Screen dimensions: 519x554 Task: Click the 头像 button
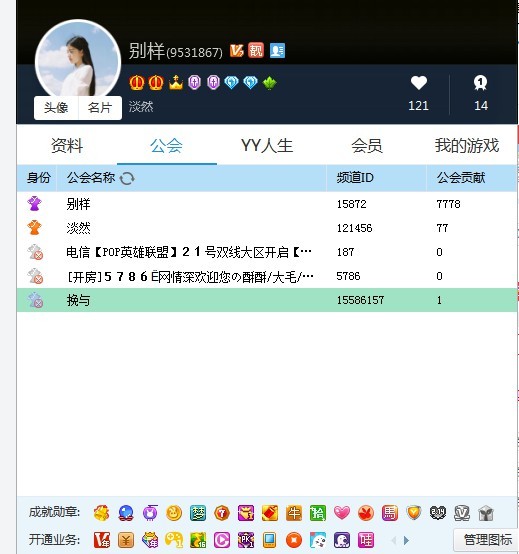(x=56, y=107)
